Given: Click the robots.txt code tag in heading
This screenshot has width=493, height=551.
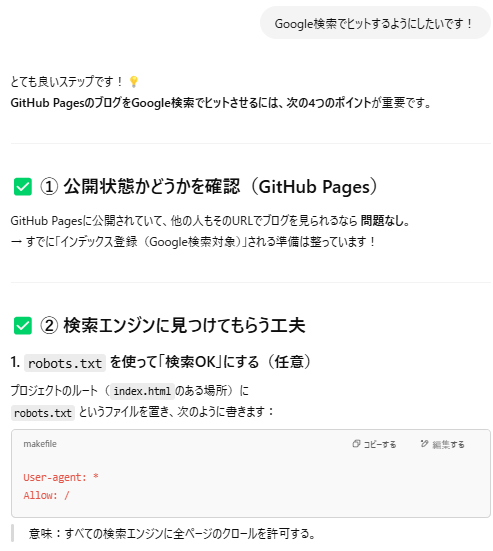Looking at the screenshot, I should tap(65, 363).
